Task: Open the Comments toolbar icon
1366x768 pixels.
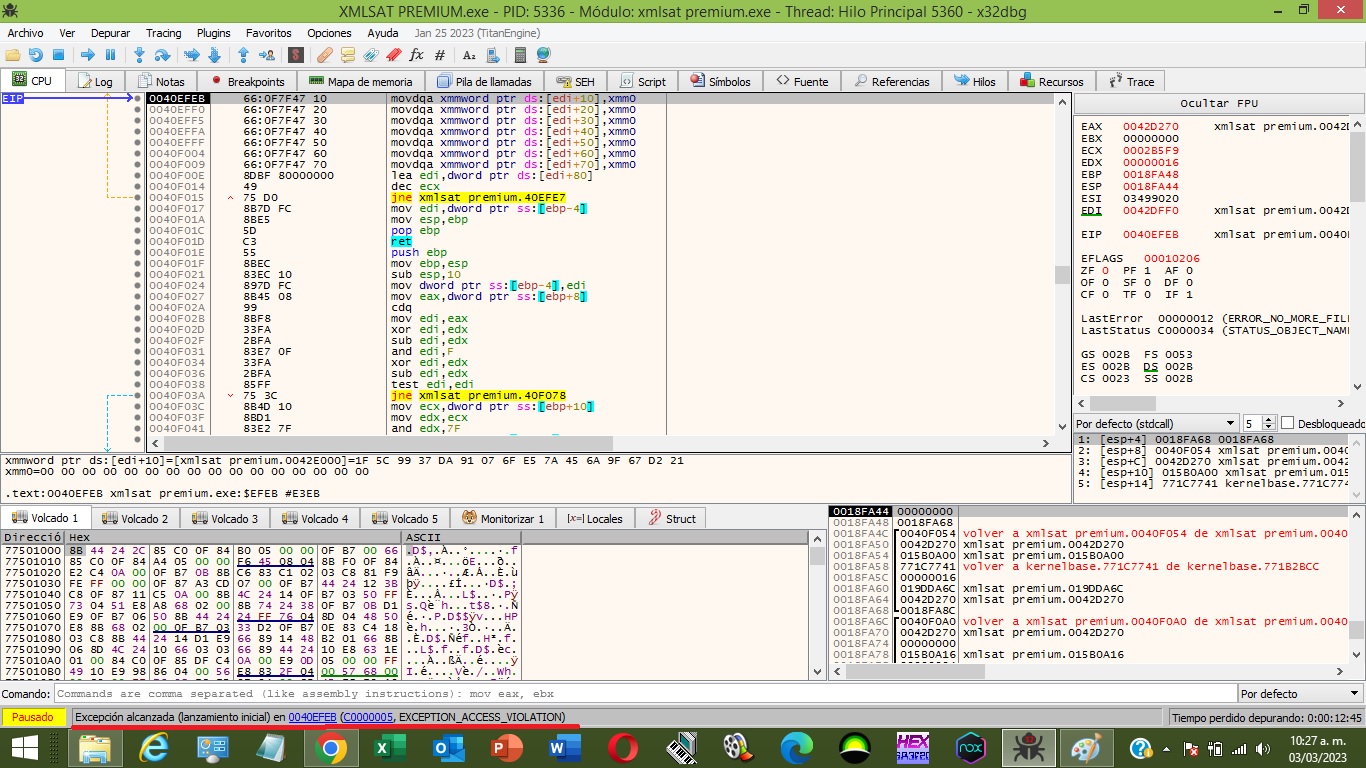Action: click(348, 55)
